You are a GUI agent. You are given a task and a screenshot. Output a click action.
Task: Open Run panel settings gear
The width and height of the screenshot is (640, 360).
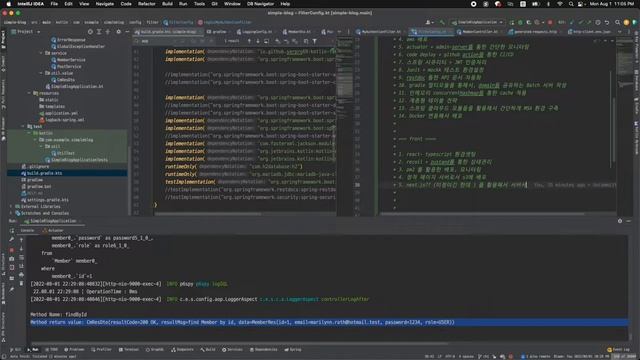click(x=620, y=221)
